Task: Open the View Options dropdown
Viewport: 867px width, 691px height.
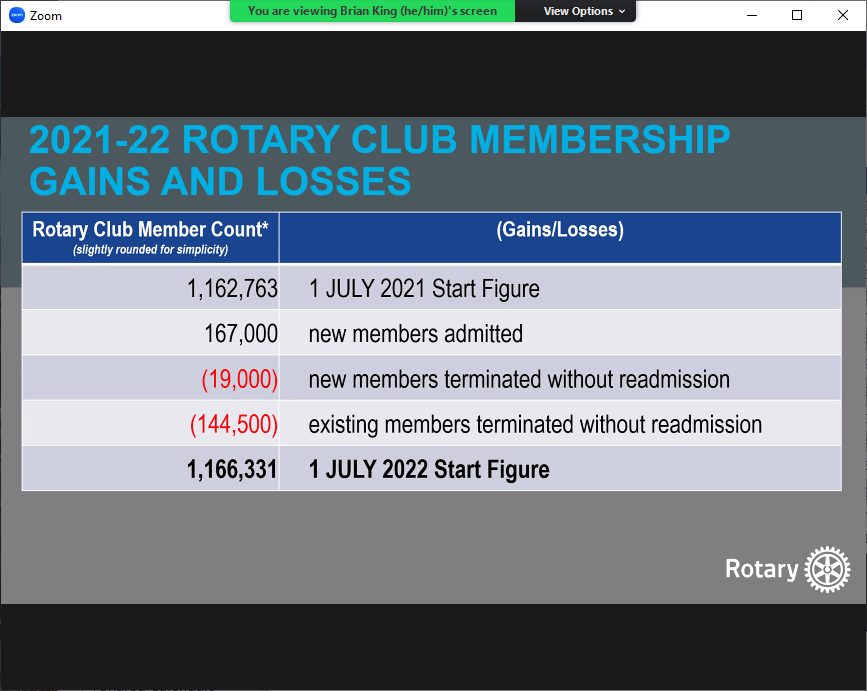Action: (x=584, y=11)
